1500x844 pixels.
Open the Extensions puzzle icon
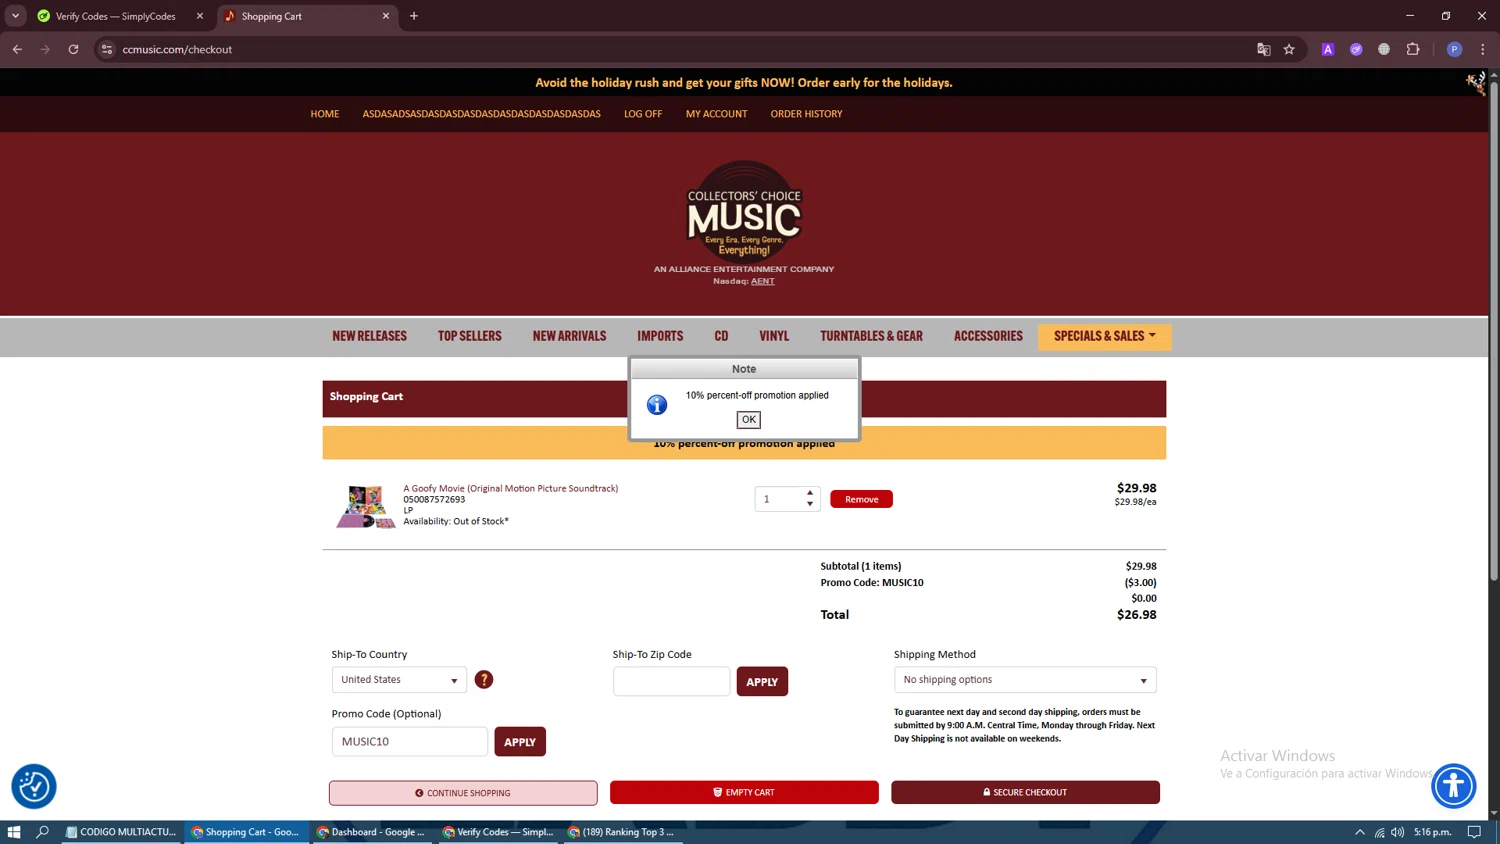pyautogui.click(x=1413, y=49)
